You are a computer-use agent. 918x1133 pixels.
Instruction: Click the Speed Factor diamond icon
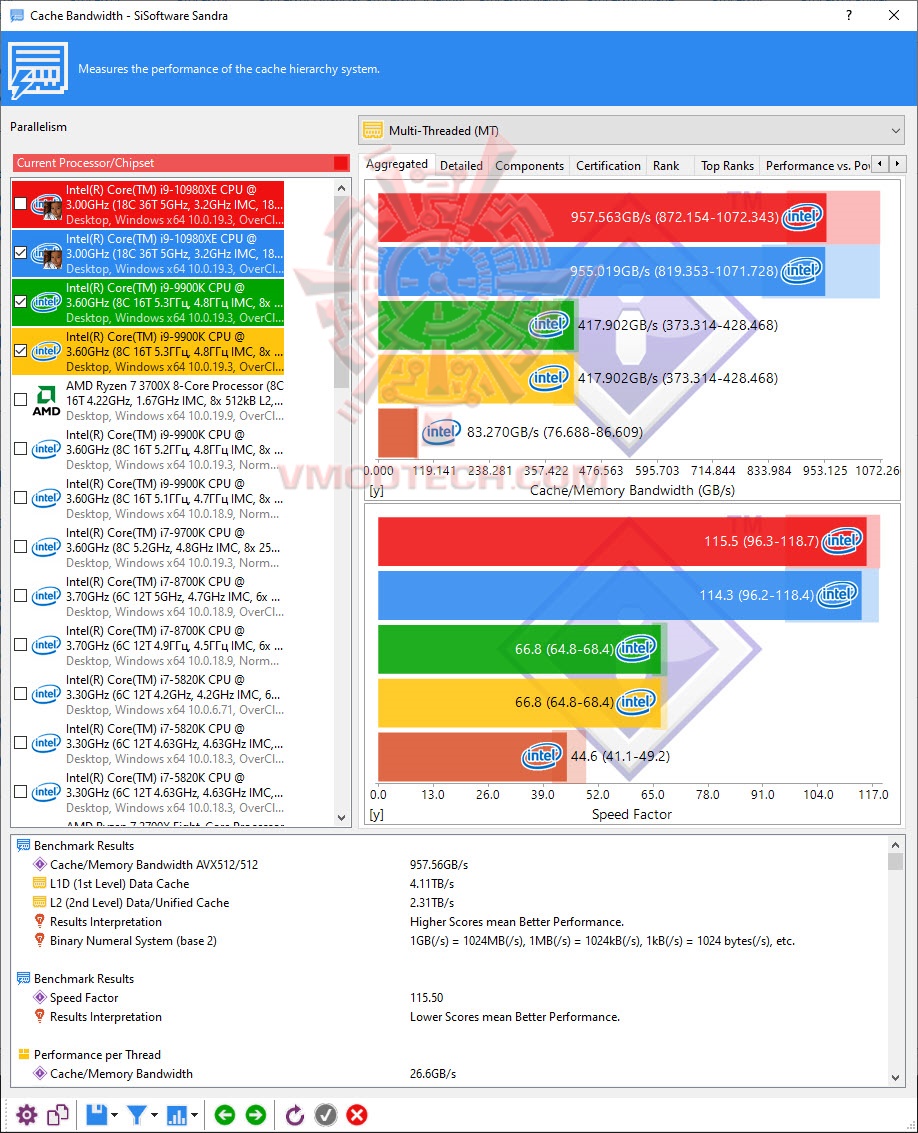[40, 997]
